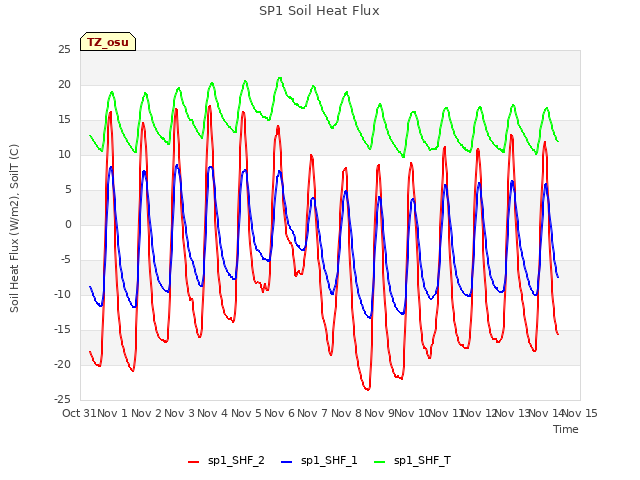Click the 'Nov 4' x-axis tick label
The height and width of the screenshot is (480, 640).
[x=213, y=413]
